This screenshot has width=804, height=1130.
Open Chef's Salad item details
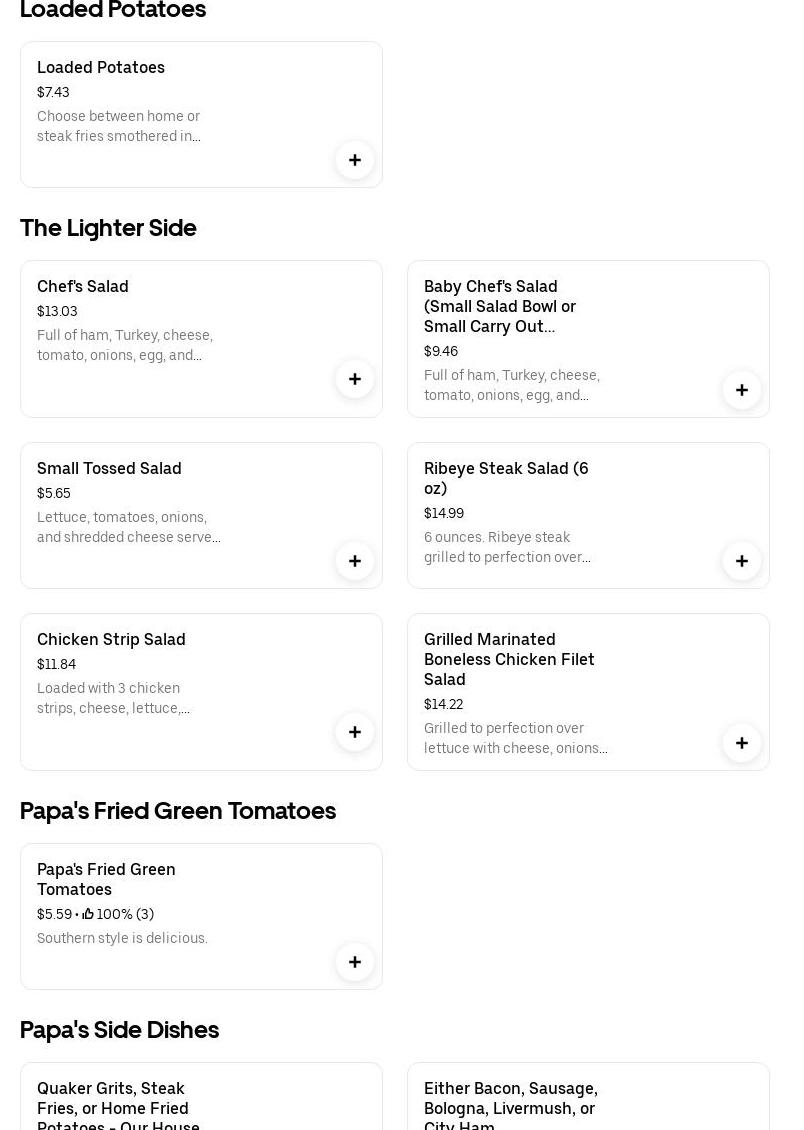83,286
